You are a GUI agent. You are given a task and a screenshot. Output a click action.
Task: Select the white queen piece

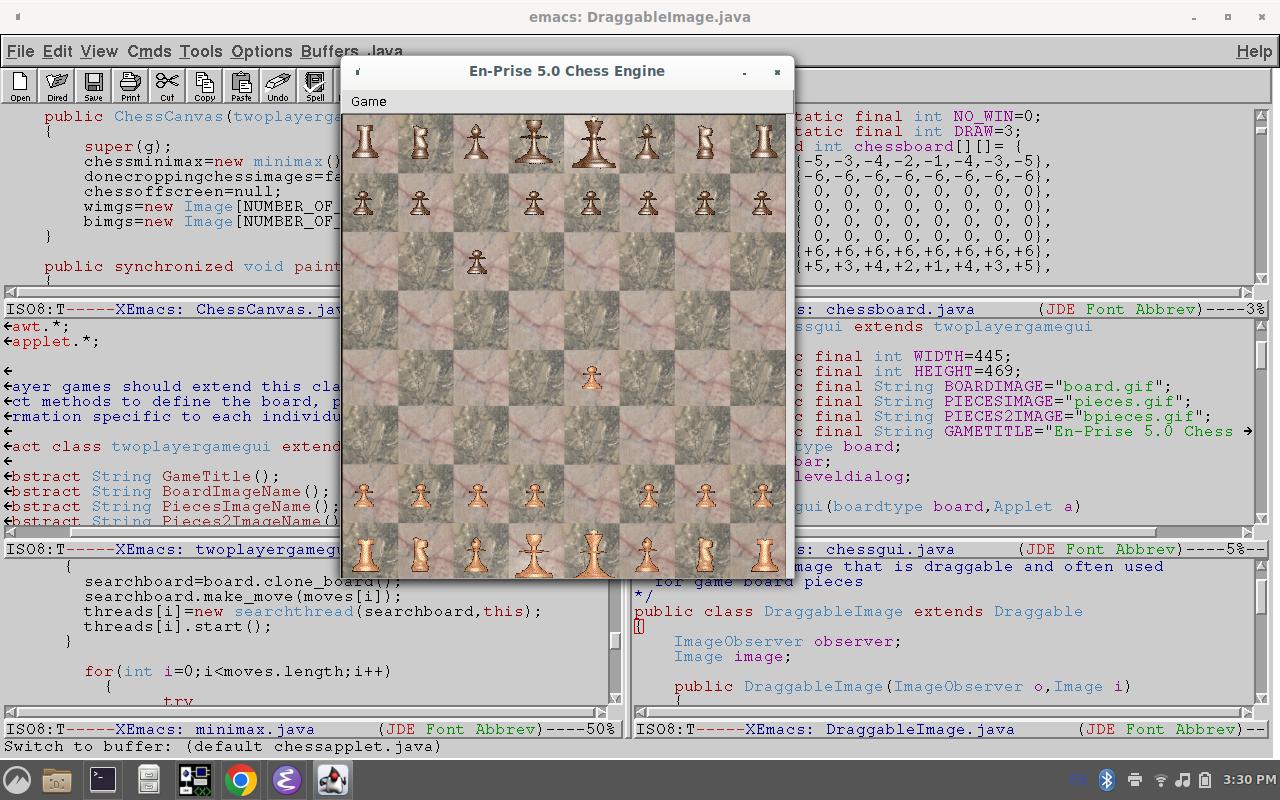(535, 554)
